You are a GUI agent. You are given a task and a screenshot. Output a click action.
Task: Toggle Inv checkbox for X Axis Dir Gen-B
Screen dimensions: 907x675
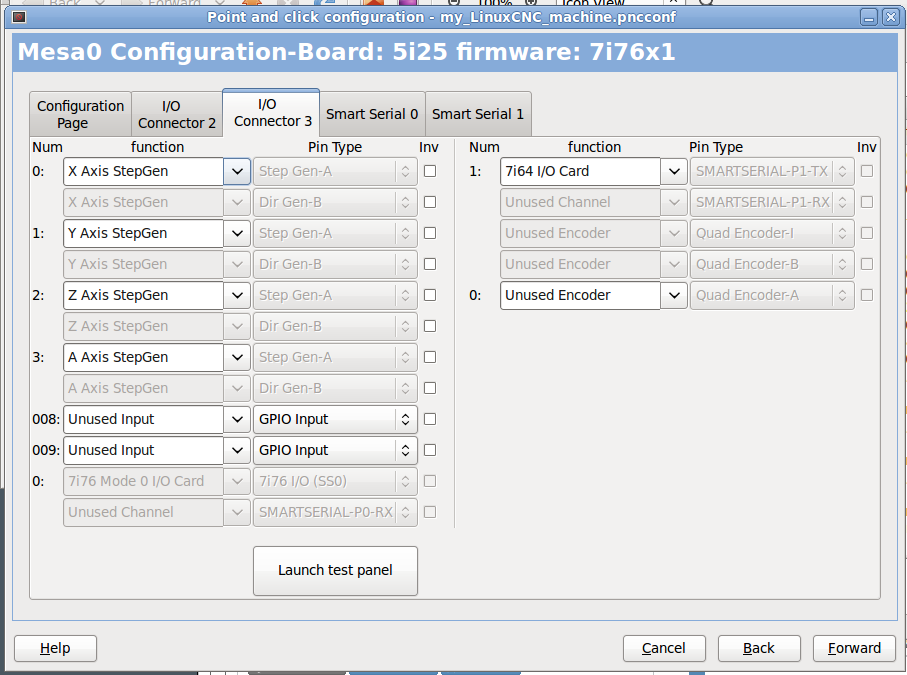[430, 202]
